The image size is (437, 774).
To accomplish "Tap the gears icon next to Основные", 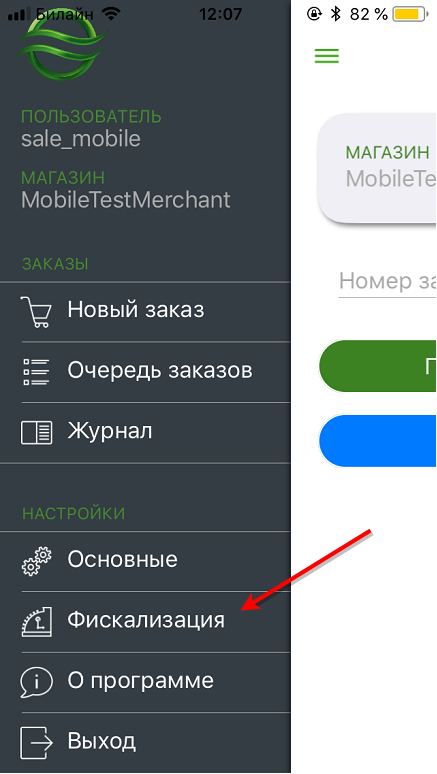I will [37, 561].
